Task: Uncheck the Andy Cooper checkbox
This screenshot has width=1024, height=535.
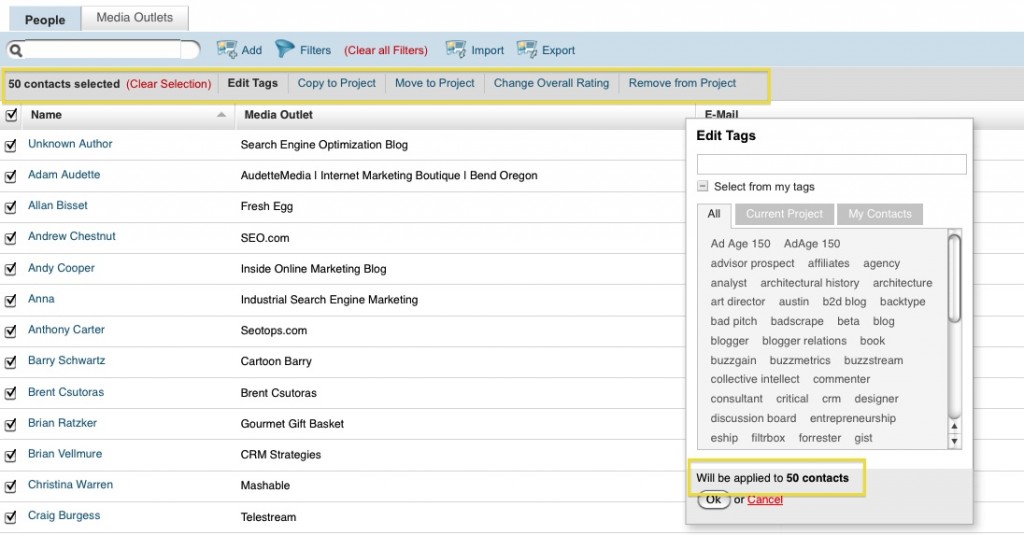Action: pyautogui.click(x=10, y=269)
